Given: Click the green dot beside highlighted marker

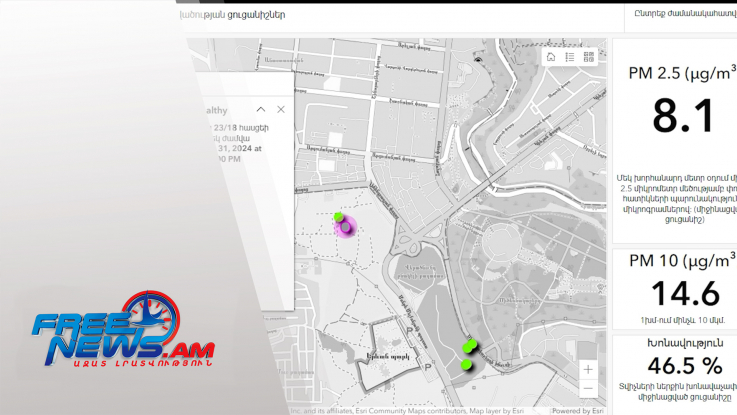Looking at the screenshot, I should click(338, 217).
